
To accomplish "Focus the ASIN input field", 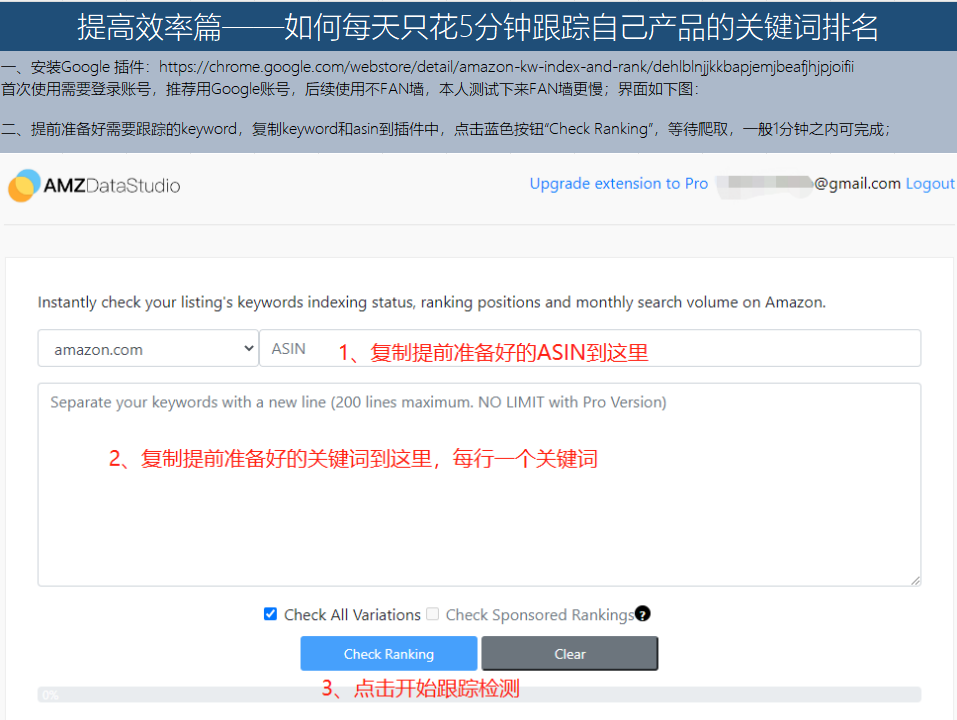I will pyautogui.click(x=590, y=348).
